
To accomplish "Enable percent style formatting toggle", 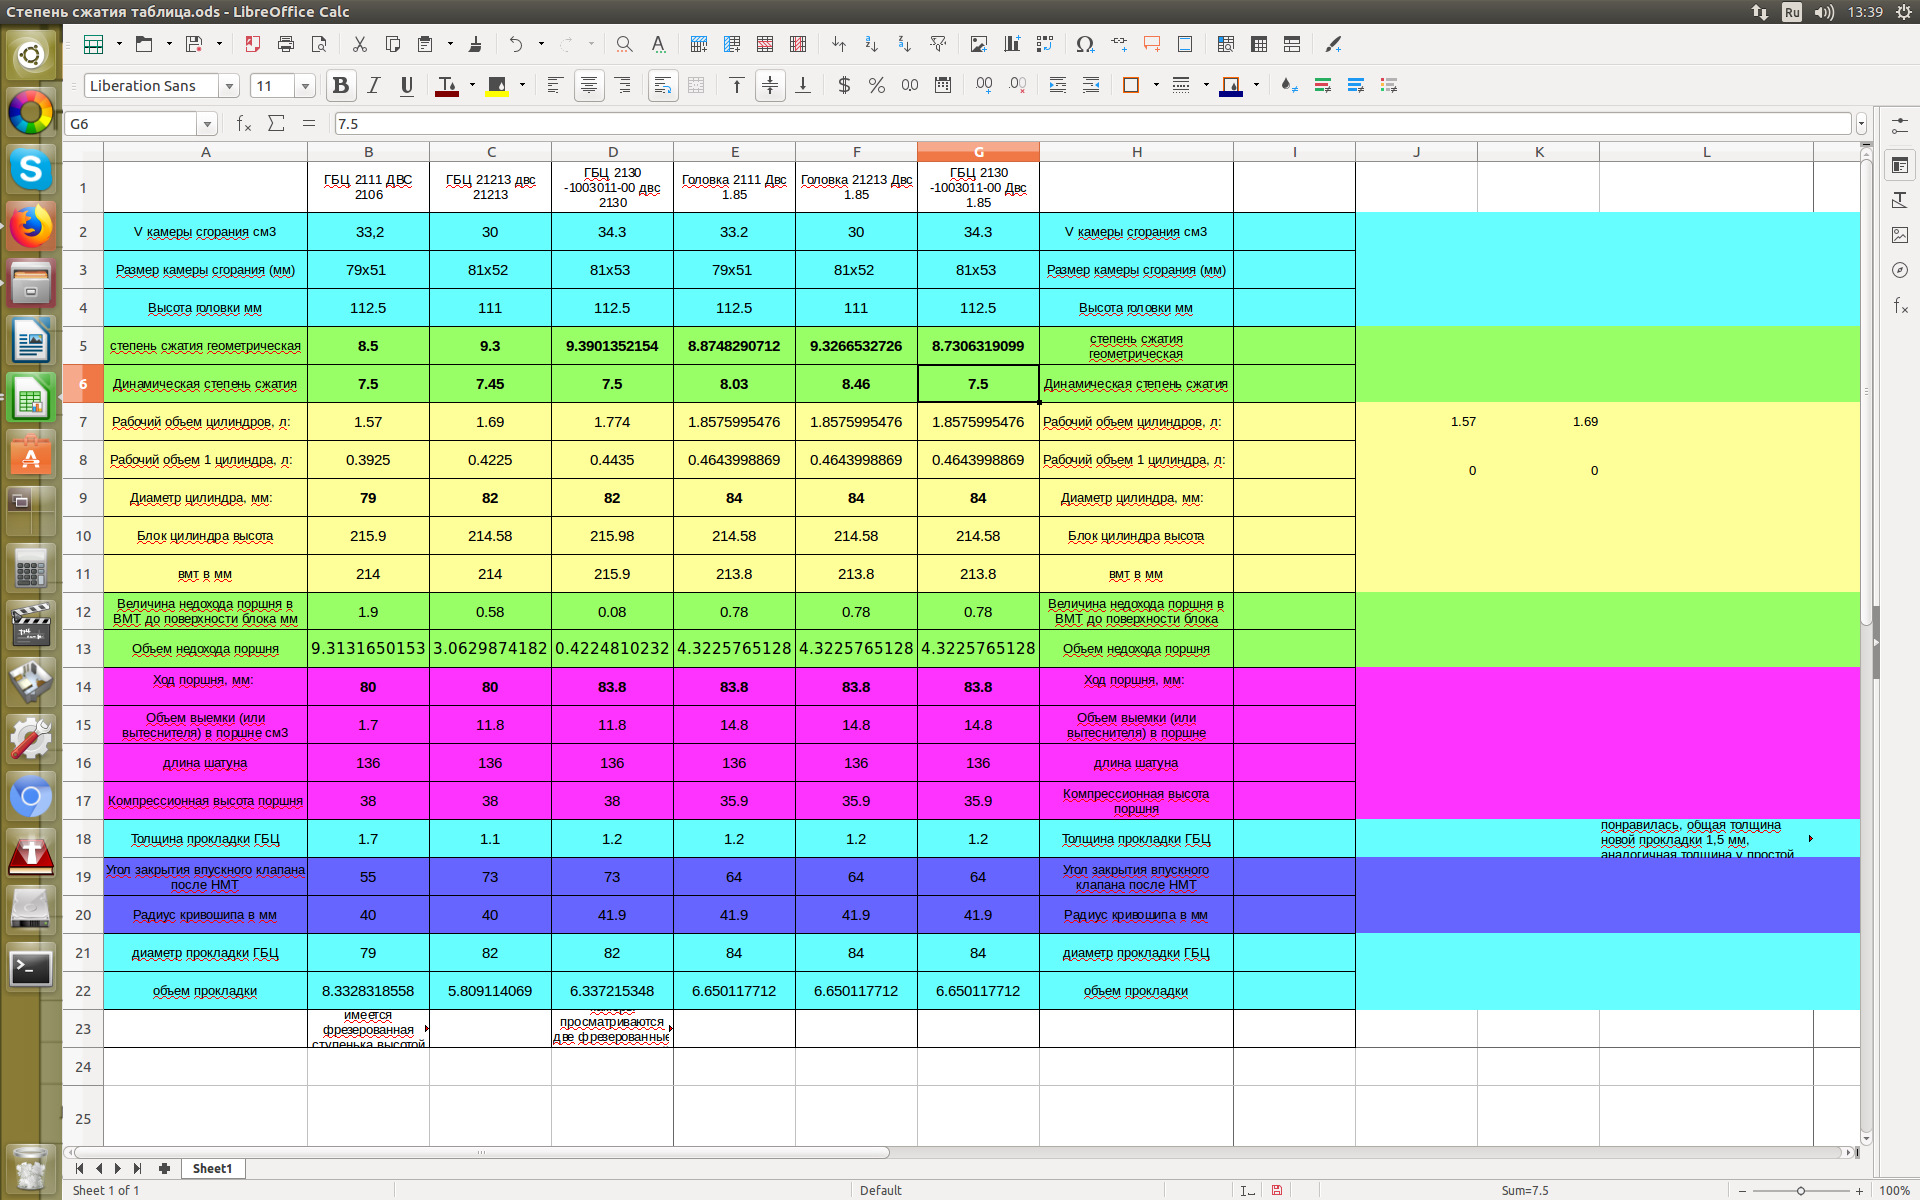I will coord(875,86).
